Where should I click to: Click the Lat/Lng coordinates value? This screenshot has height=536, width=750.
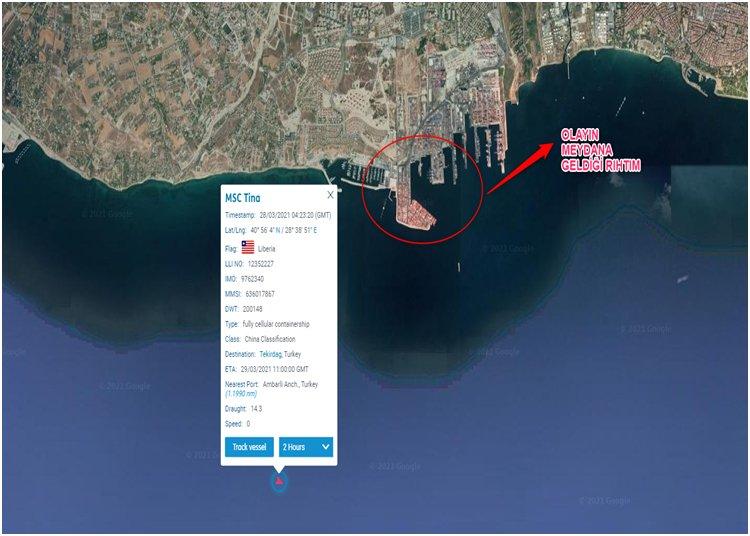point(284,230)
